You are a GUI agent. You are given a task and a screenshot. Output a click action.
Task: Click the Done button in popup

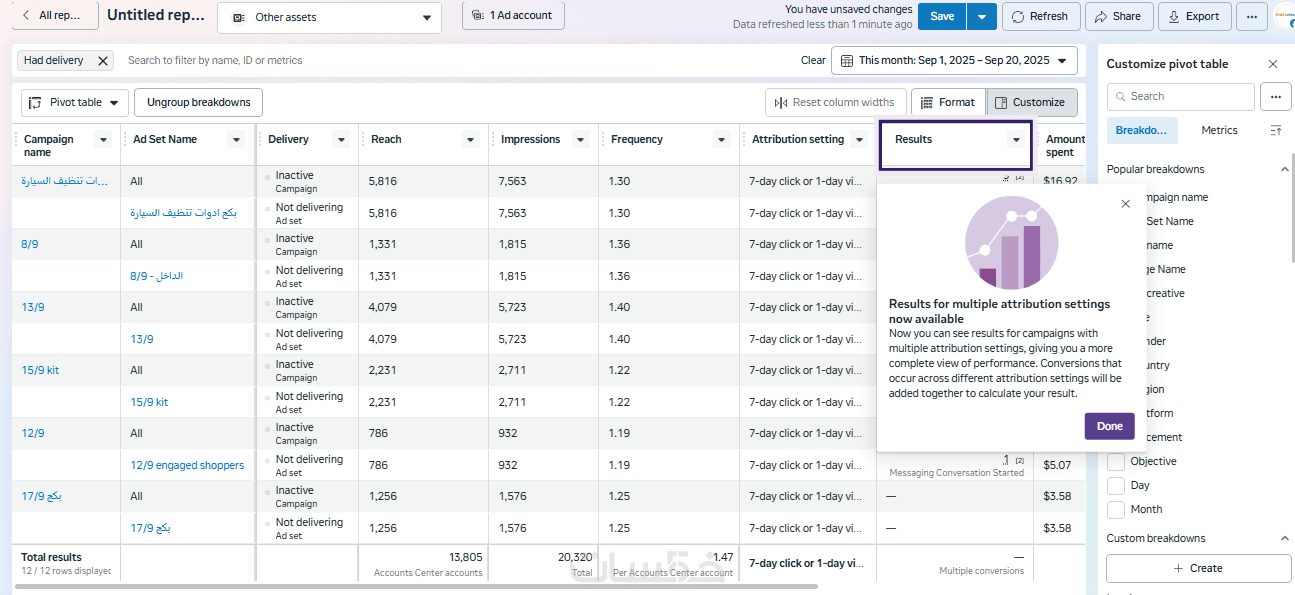(x=1109, y=426)
